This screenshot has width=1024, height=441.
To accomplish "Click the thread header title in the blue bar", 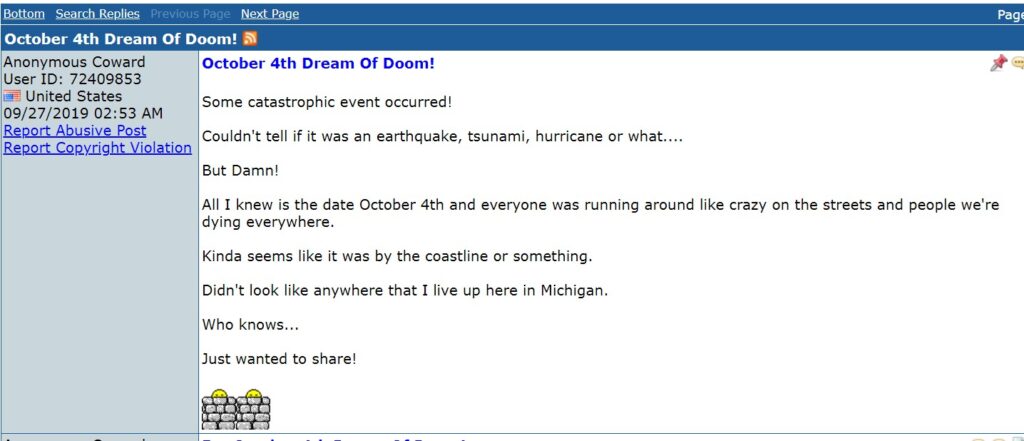I will [121, 39].
